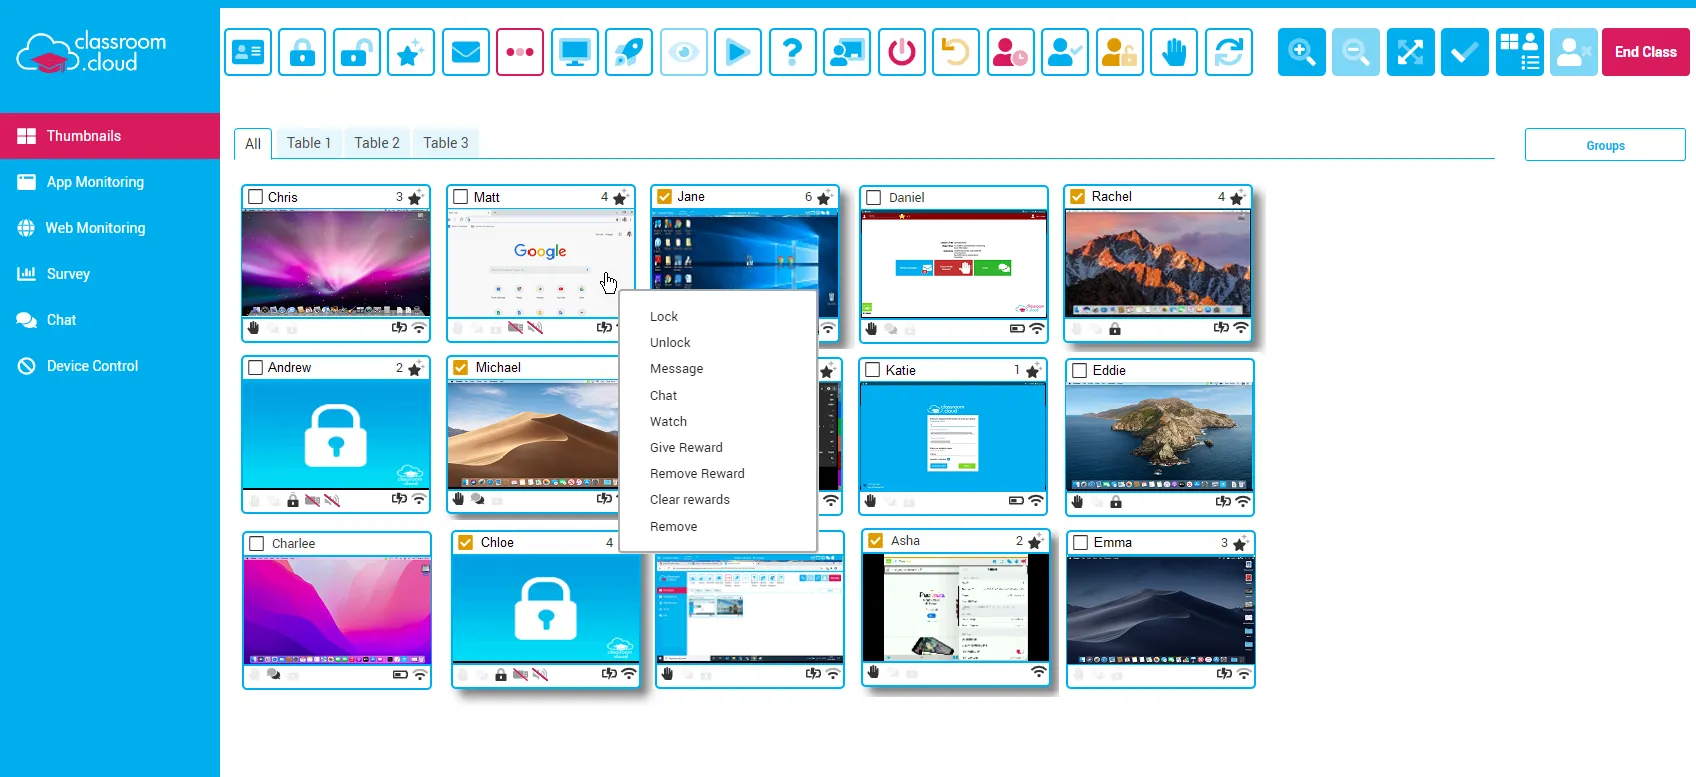Screen dimensions: 1696x777
Task: Open Survey in the sidebar
Action: [110, 274]
